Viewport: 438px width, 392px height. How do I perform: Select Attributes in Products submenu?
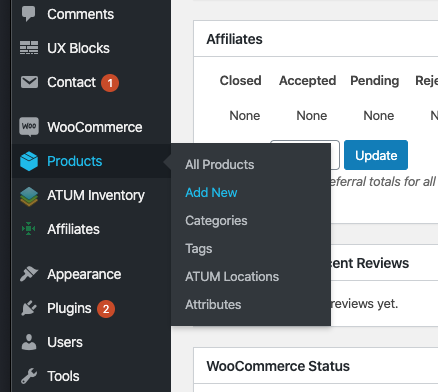point(213,305)
